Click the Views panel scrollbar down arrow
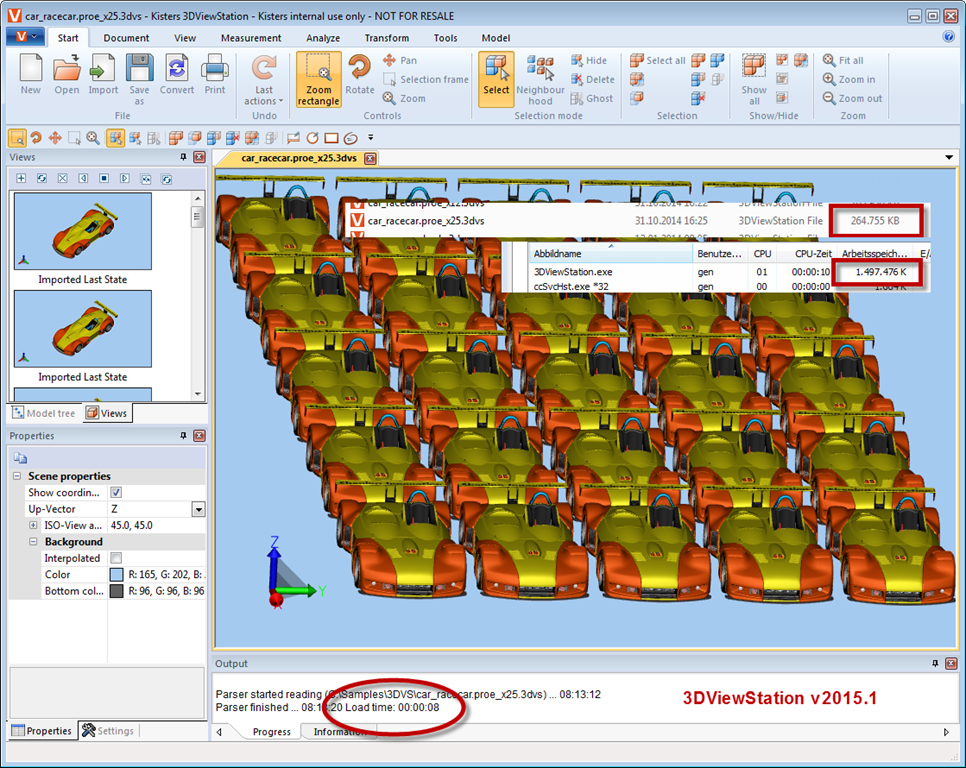Image resolution: width=966 pixels, height=768 pixels. point(198,394)
